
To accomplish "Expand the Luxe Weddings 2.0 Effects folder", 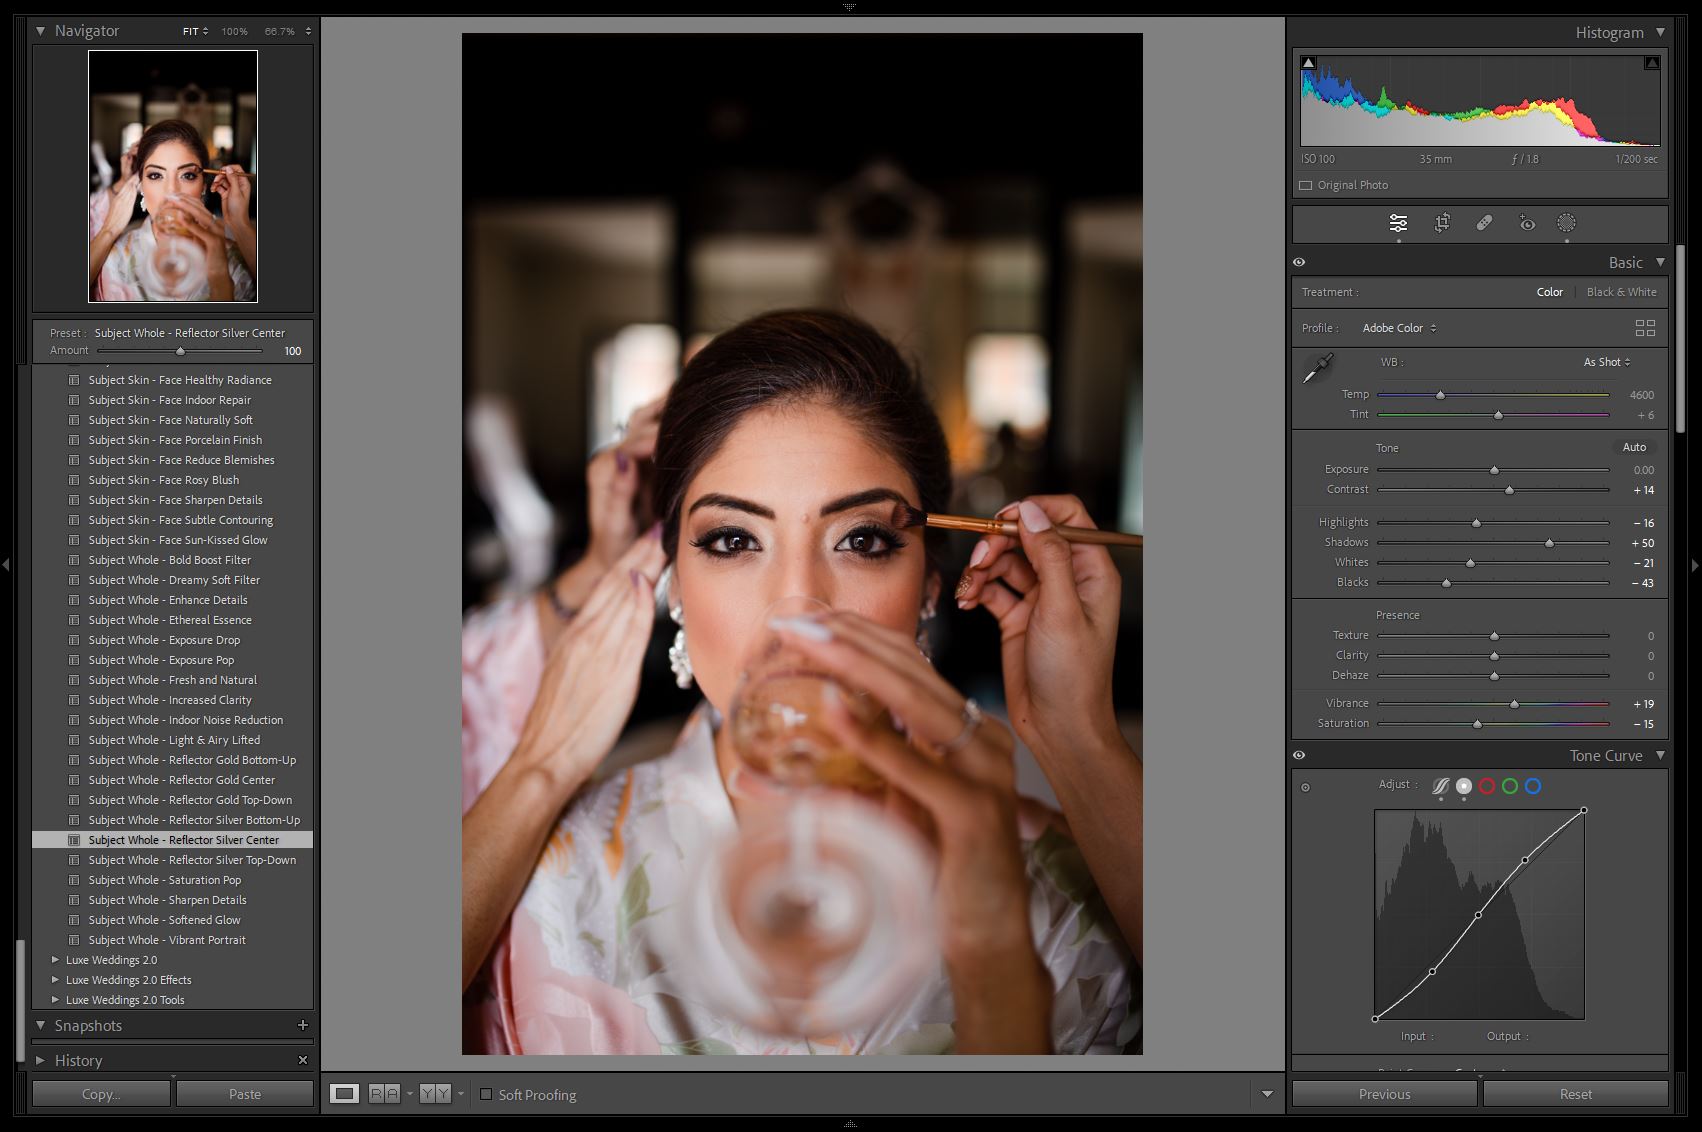I will click(x=55, y=980).
